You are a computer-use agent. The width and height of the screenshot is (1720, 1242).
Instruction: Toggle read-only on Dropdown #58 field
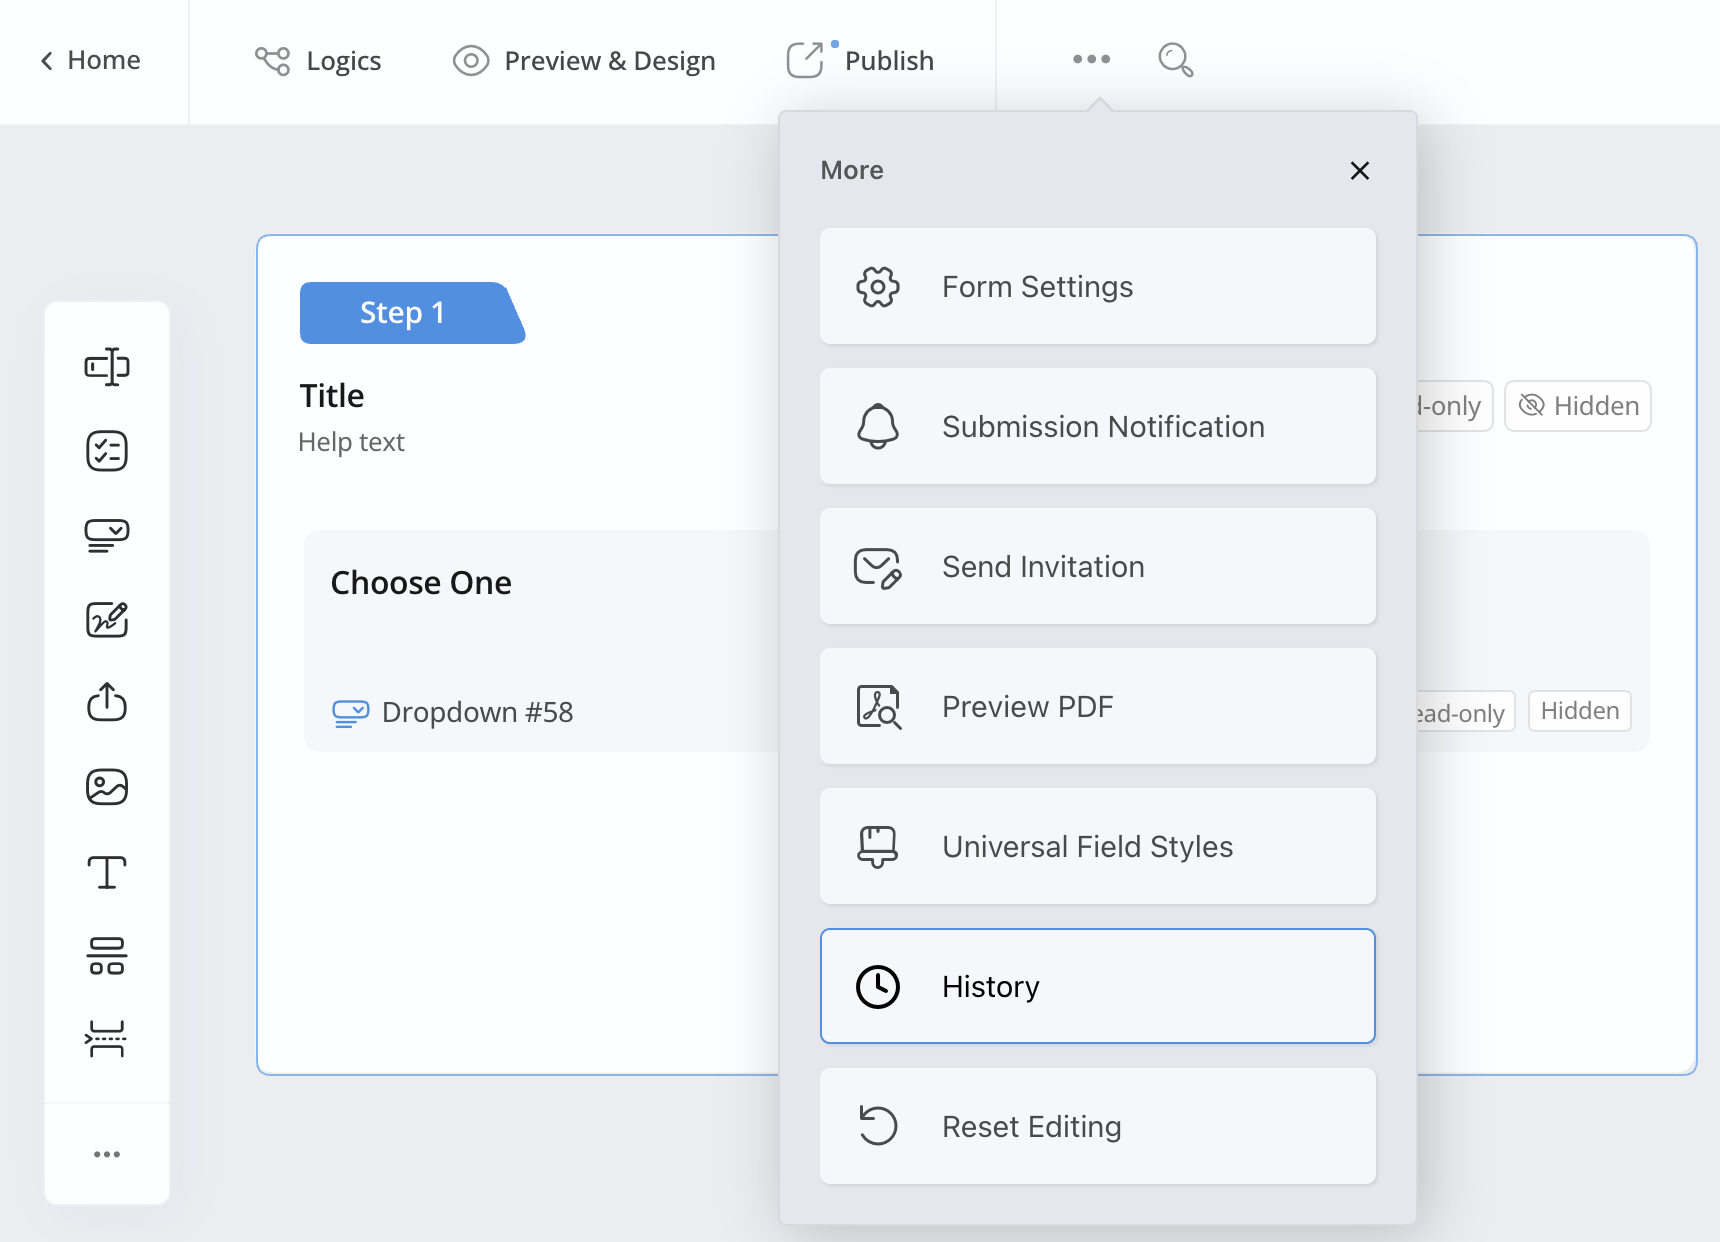point(1463,712)
